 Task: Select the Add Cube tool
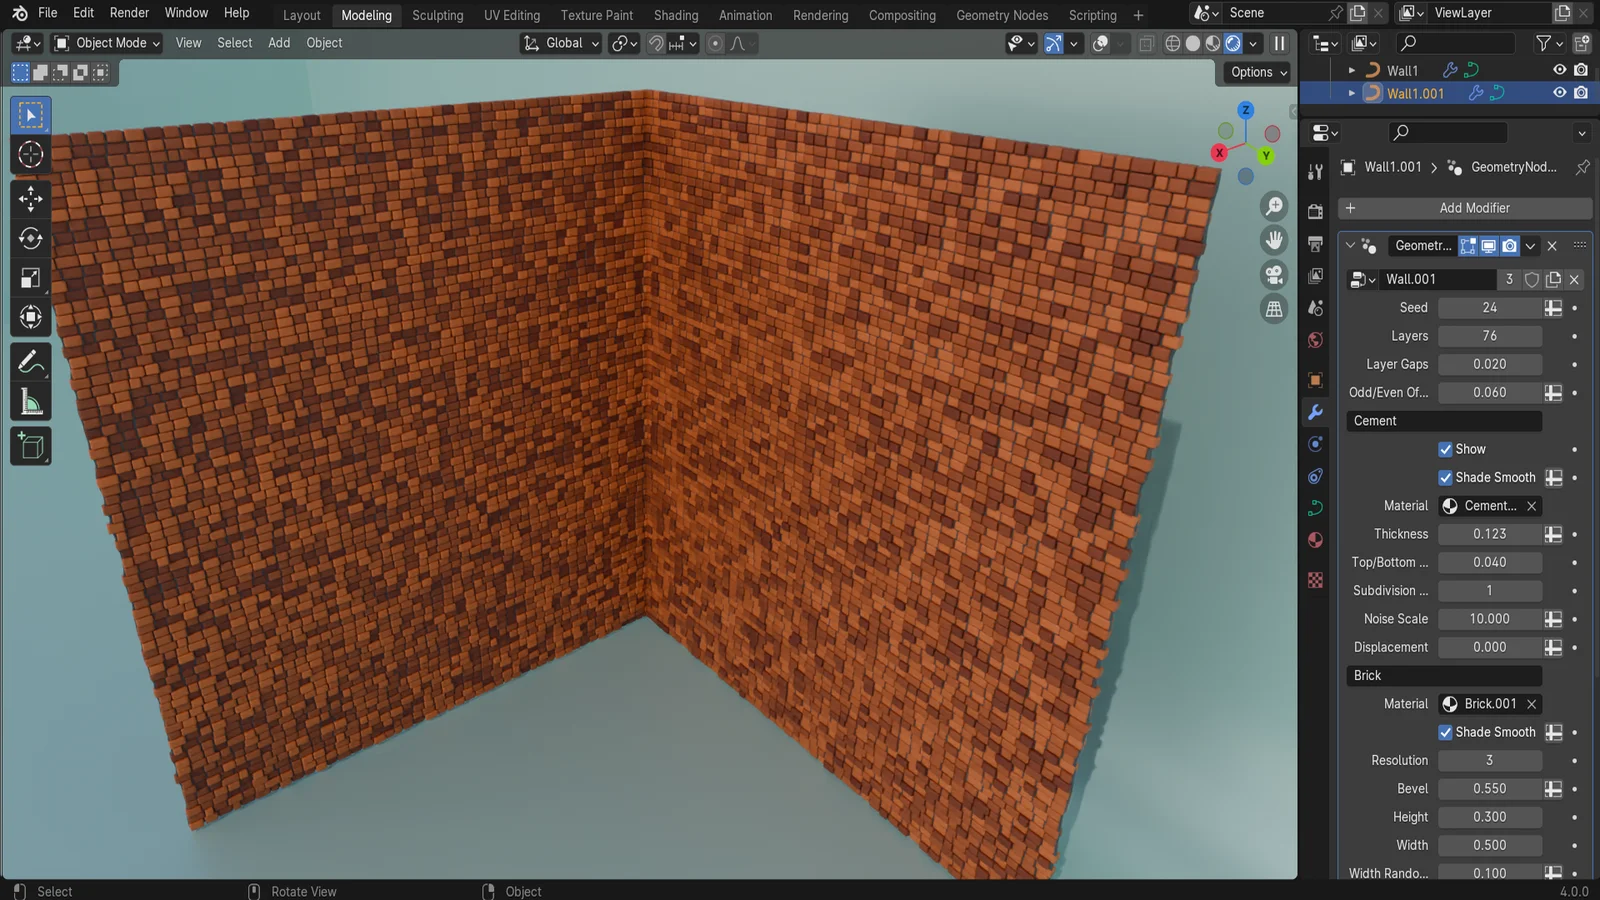(30, 446)
